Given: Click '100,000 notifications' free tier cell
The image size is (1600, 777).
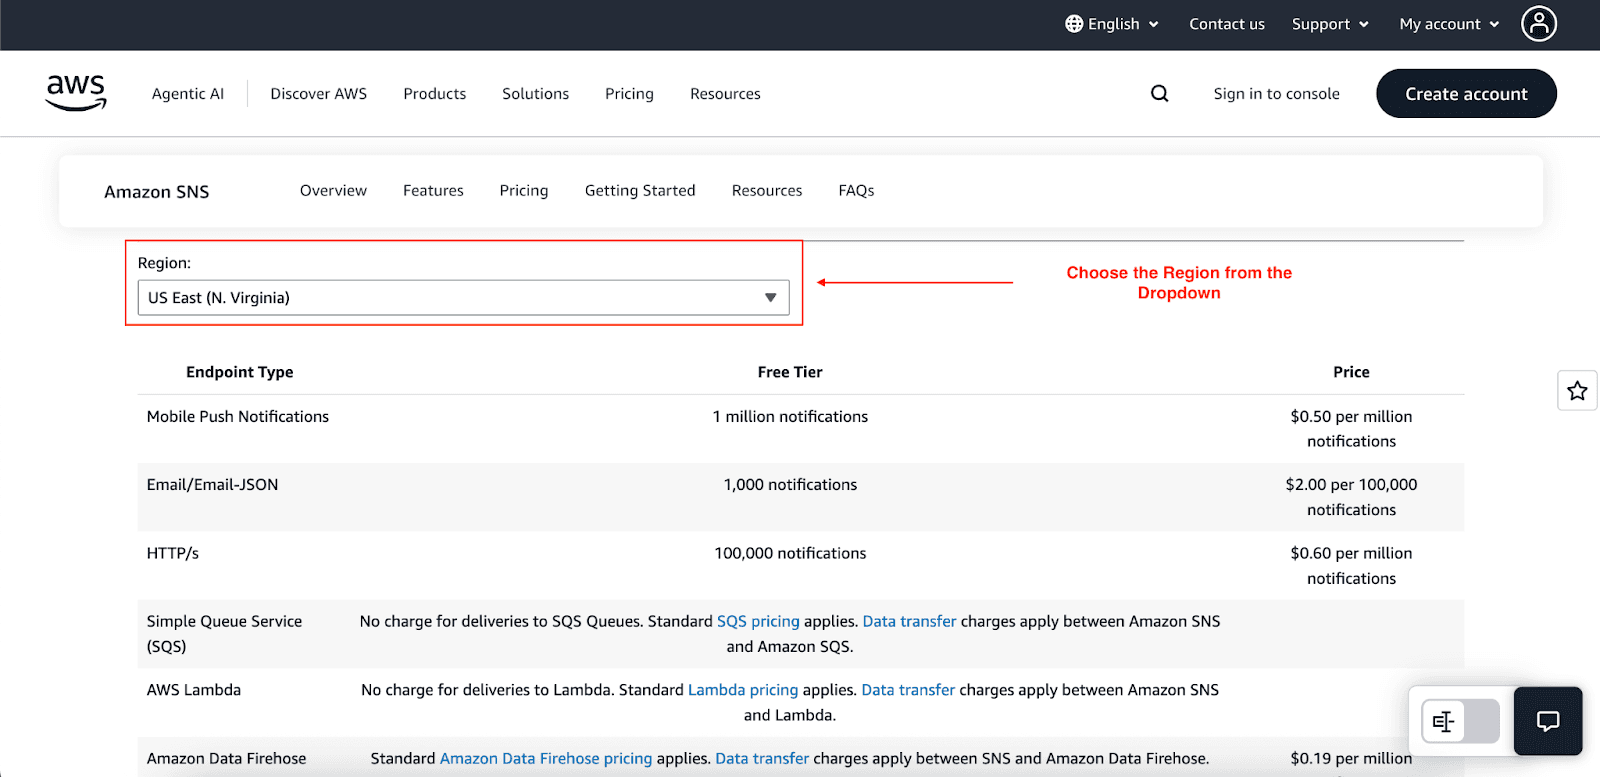Looking at the screenshot, I should (790, 553).
